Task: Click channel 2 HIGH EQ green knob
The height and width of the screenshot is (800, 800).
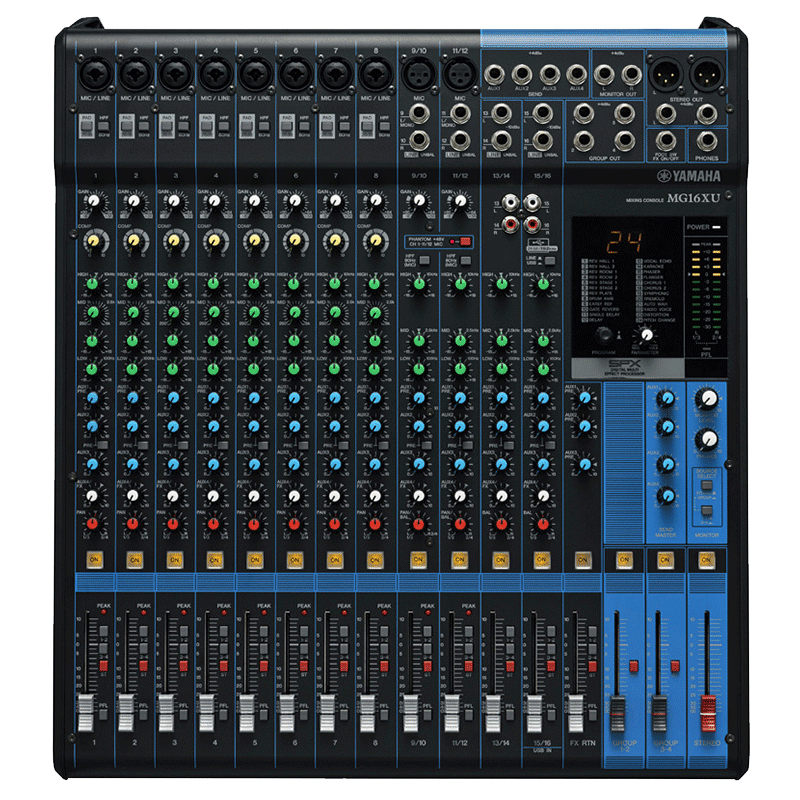Action: 133,284
